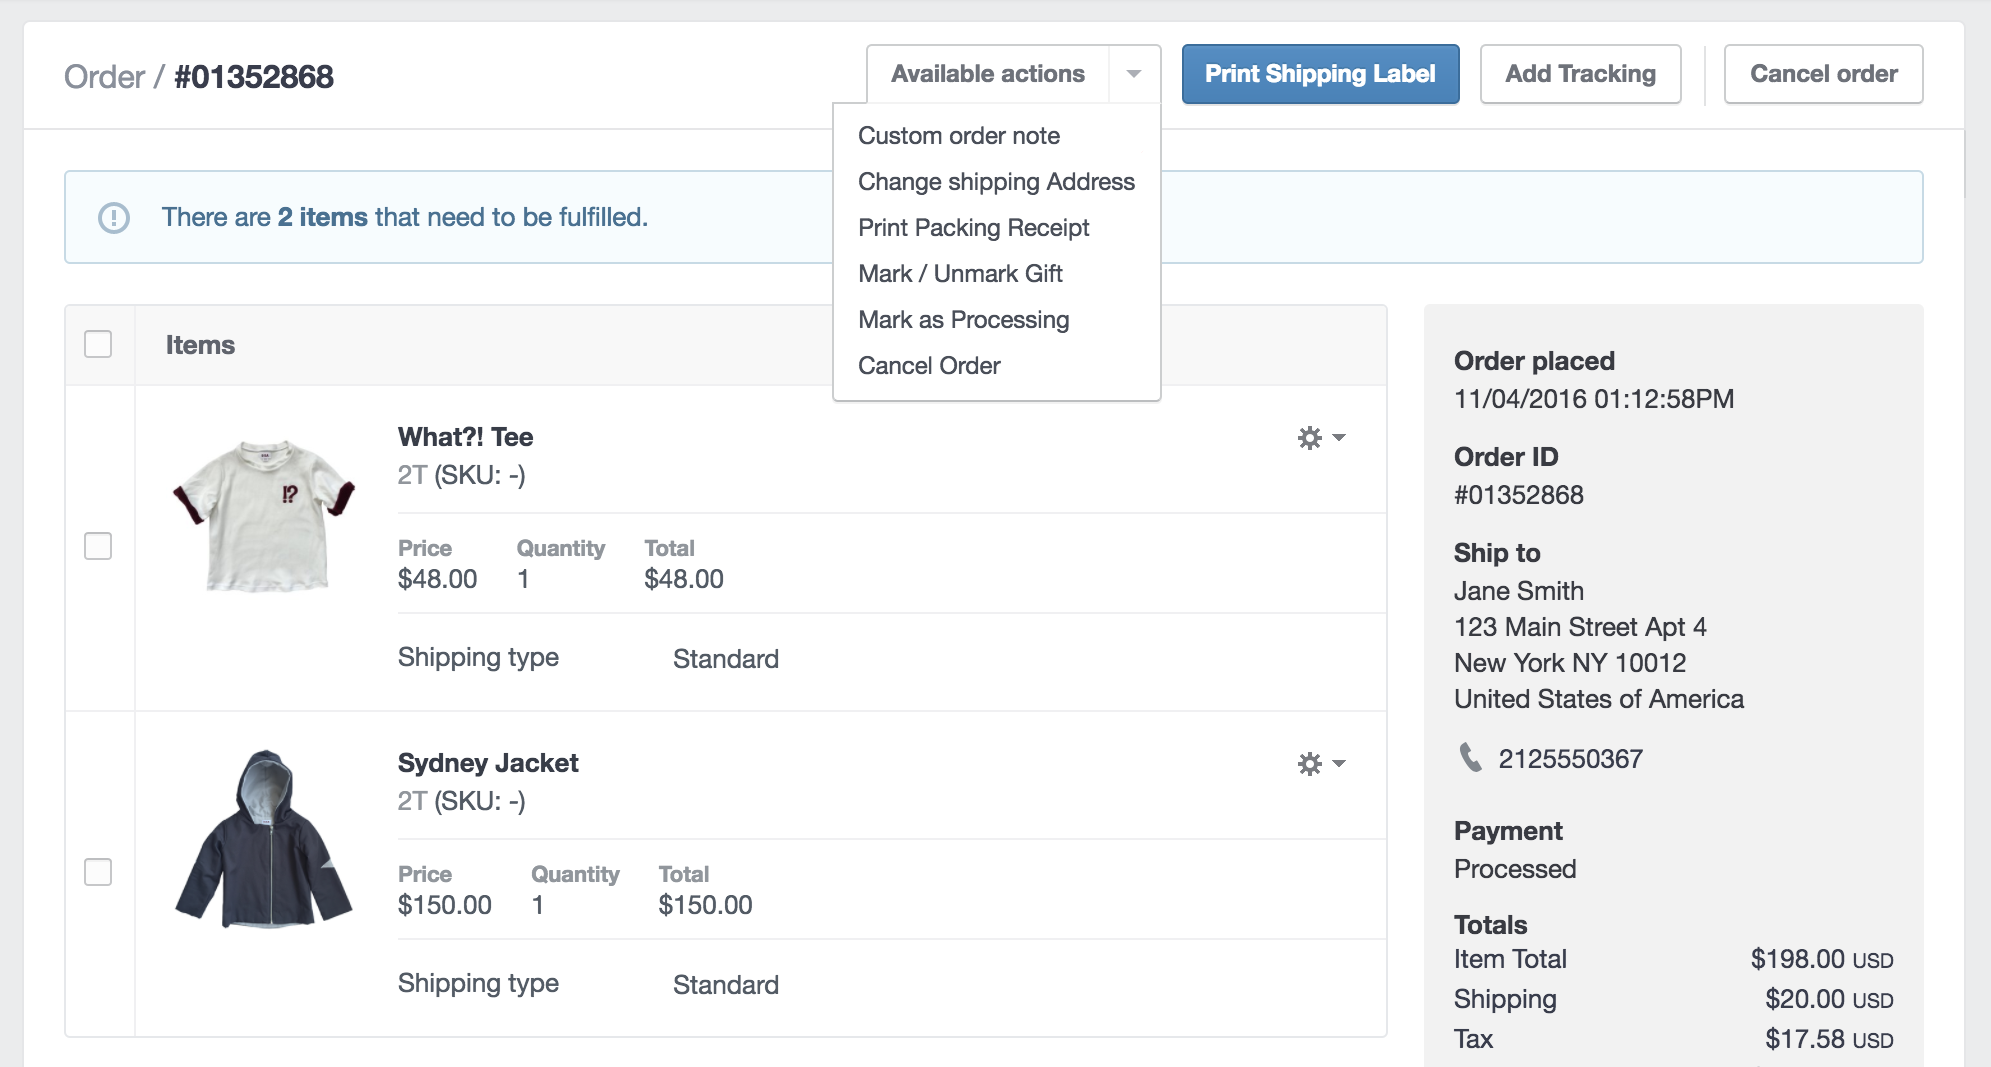The height and width of the screenshot is (1067, 1991).
Task: Check the What?! Tee item checkbox
Action: click(x=98, y=546)
